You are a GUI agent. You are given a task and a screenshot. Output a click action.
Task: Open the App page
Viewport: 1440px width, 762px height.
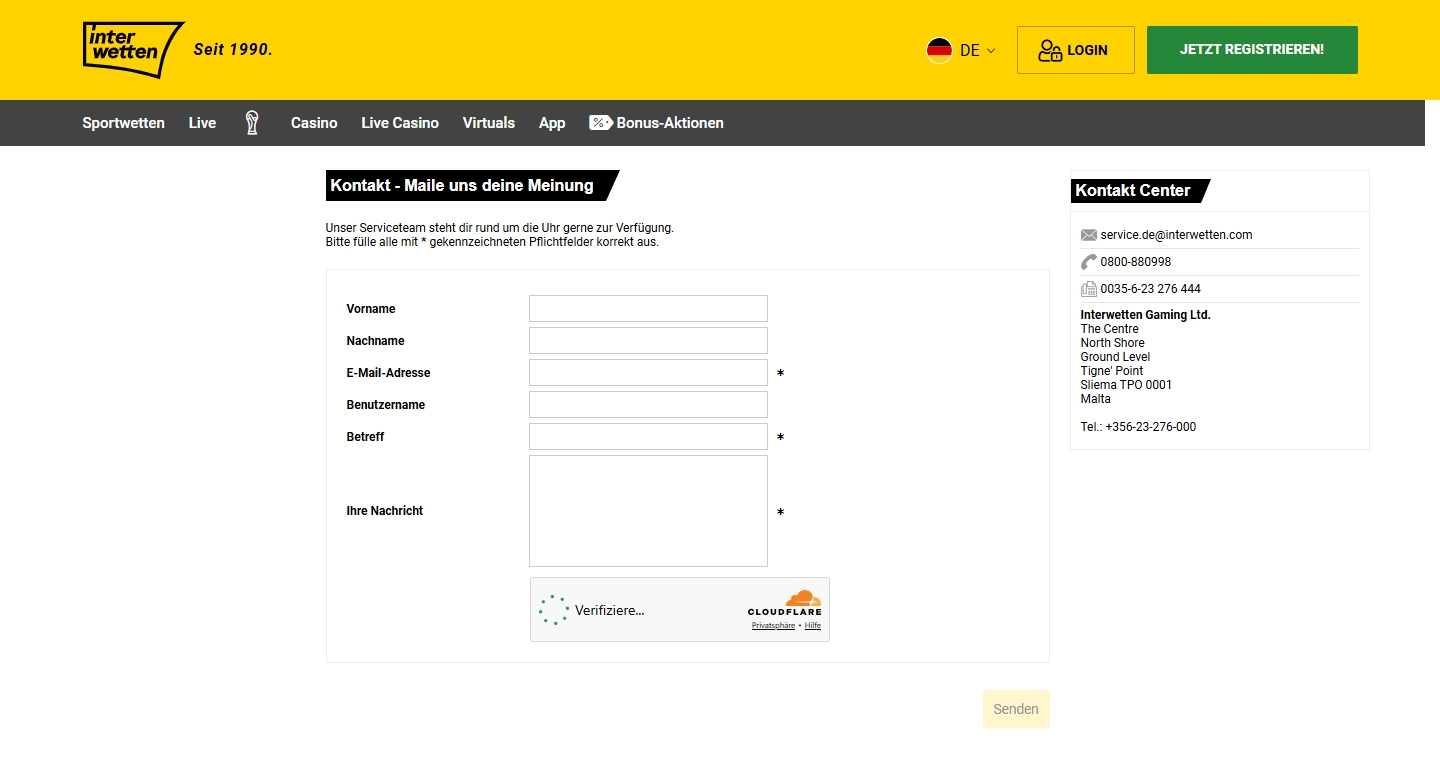pyautogui.click(x=552, y=123)
